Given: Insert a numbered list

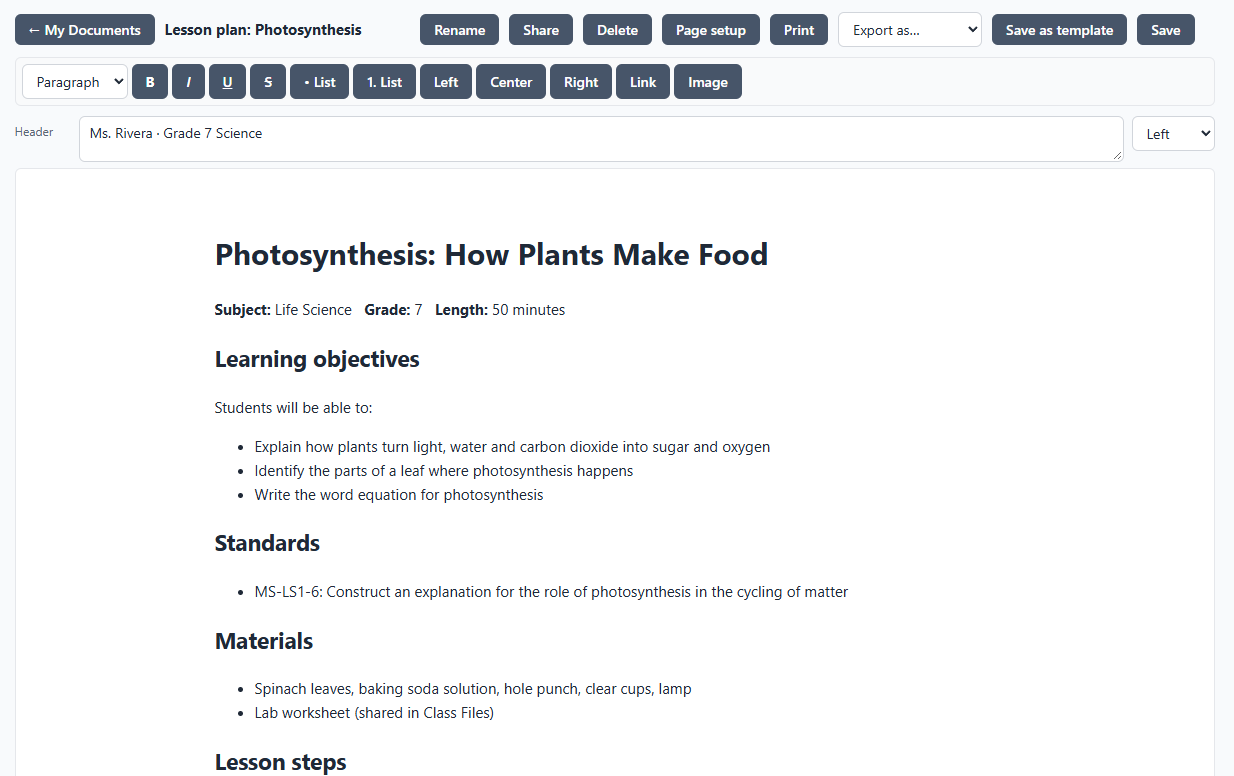Looking at the screenshot, I should click(384, 82).
